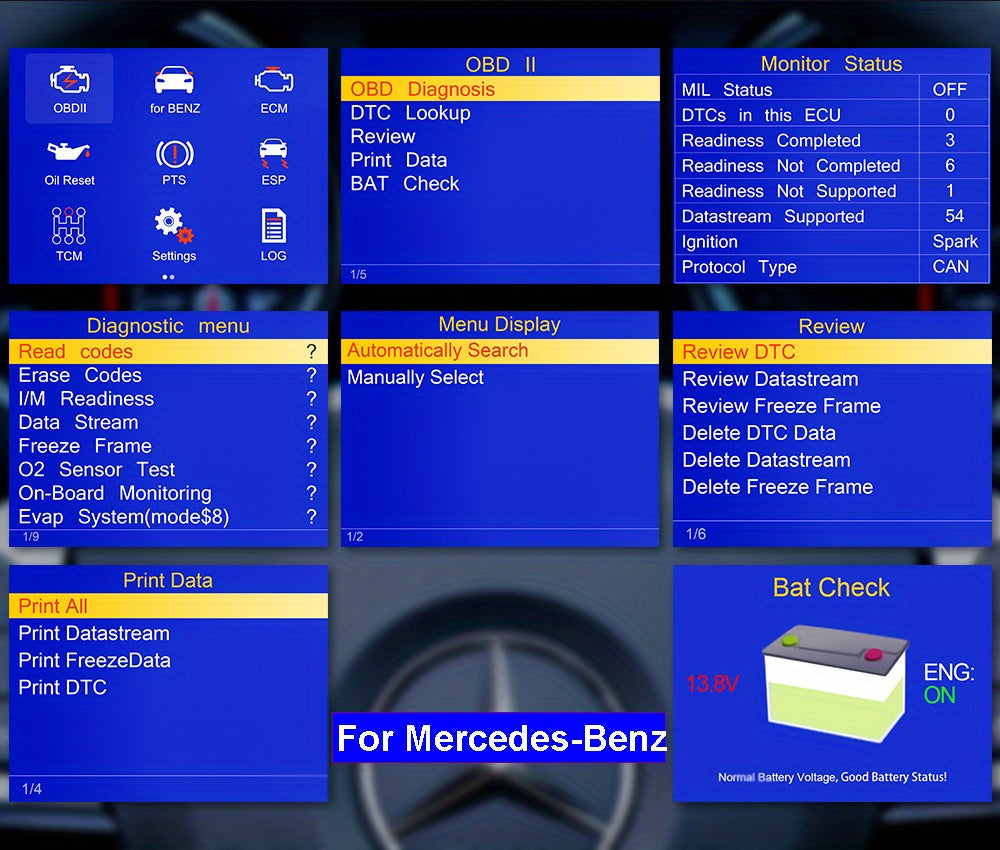Open Settings gear icon
1000x850 pixels.
174,234
